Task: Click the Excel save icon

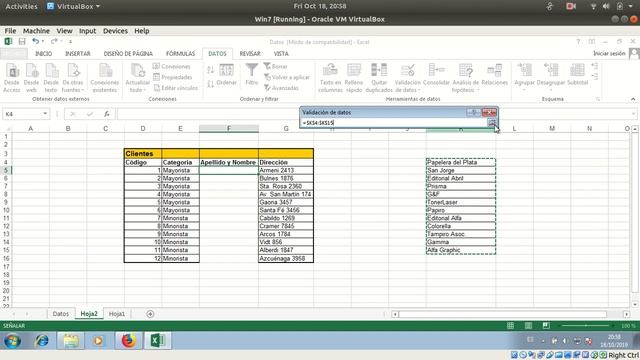Action: [x=22, y=41]
